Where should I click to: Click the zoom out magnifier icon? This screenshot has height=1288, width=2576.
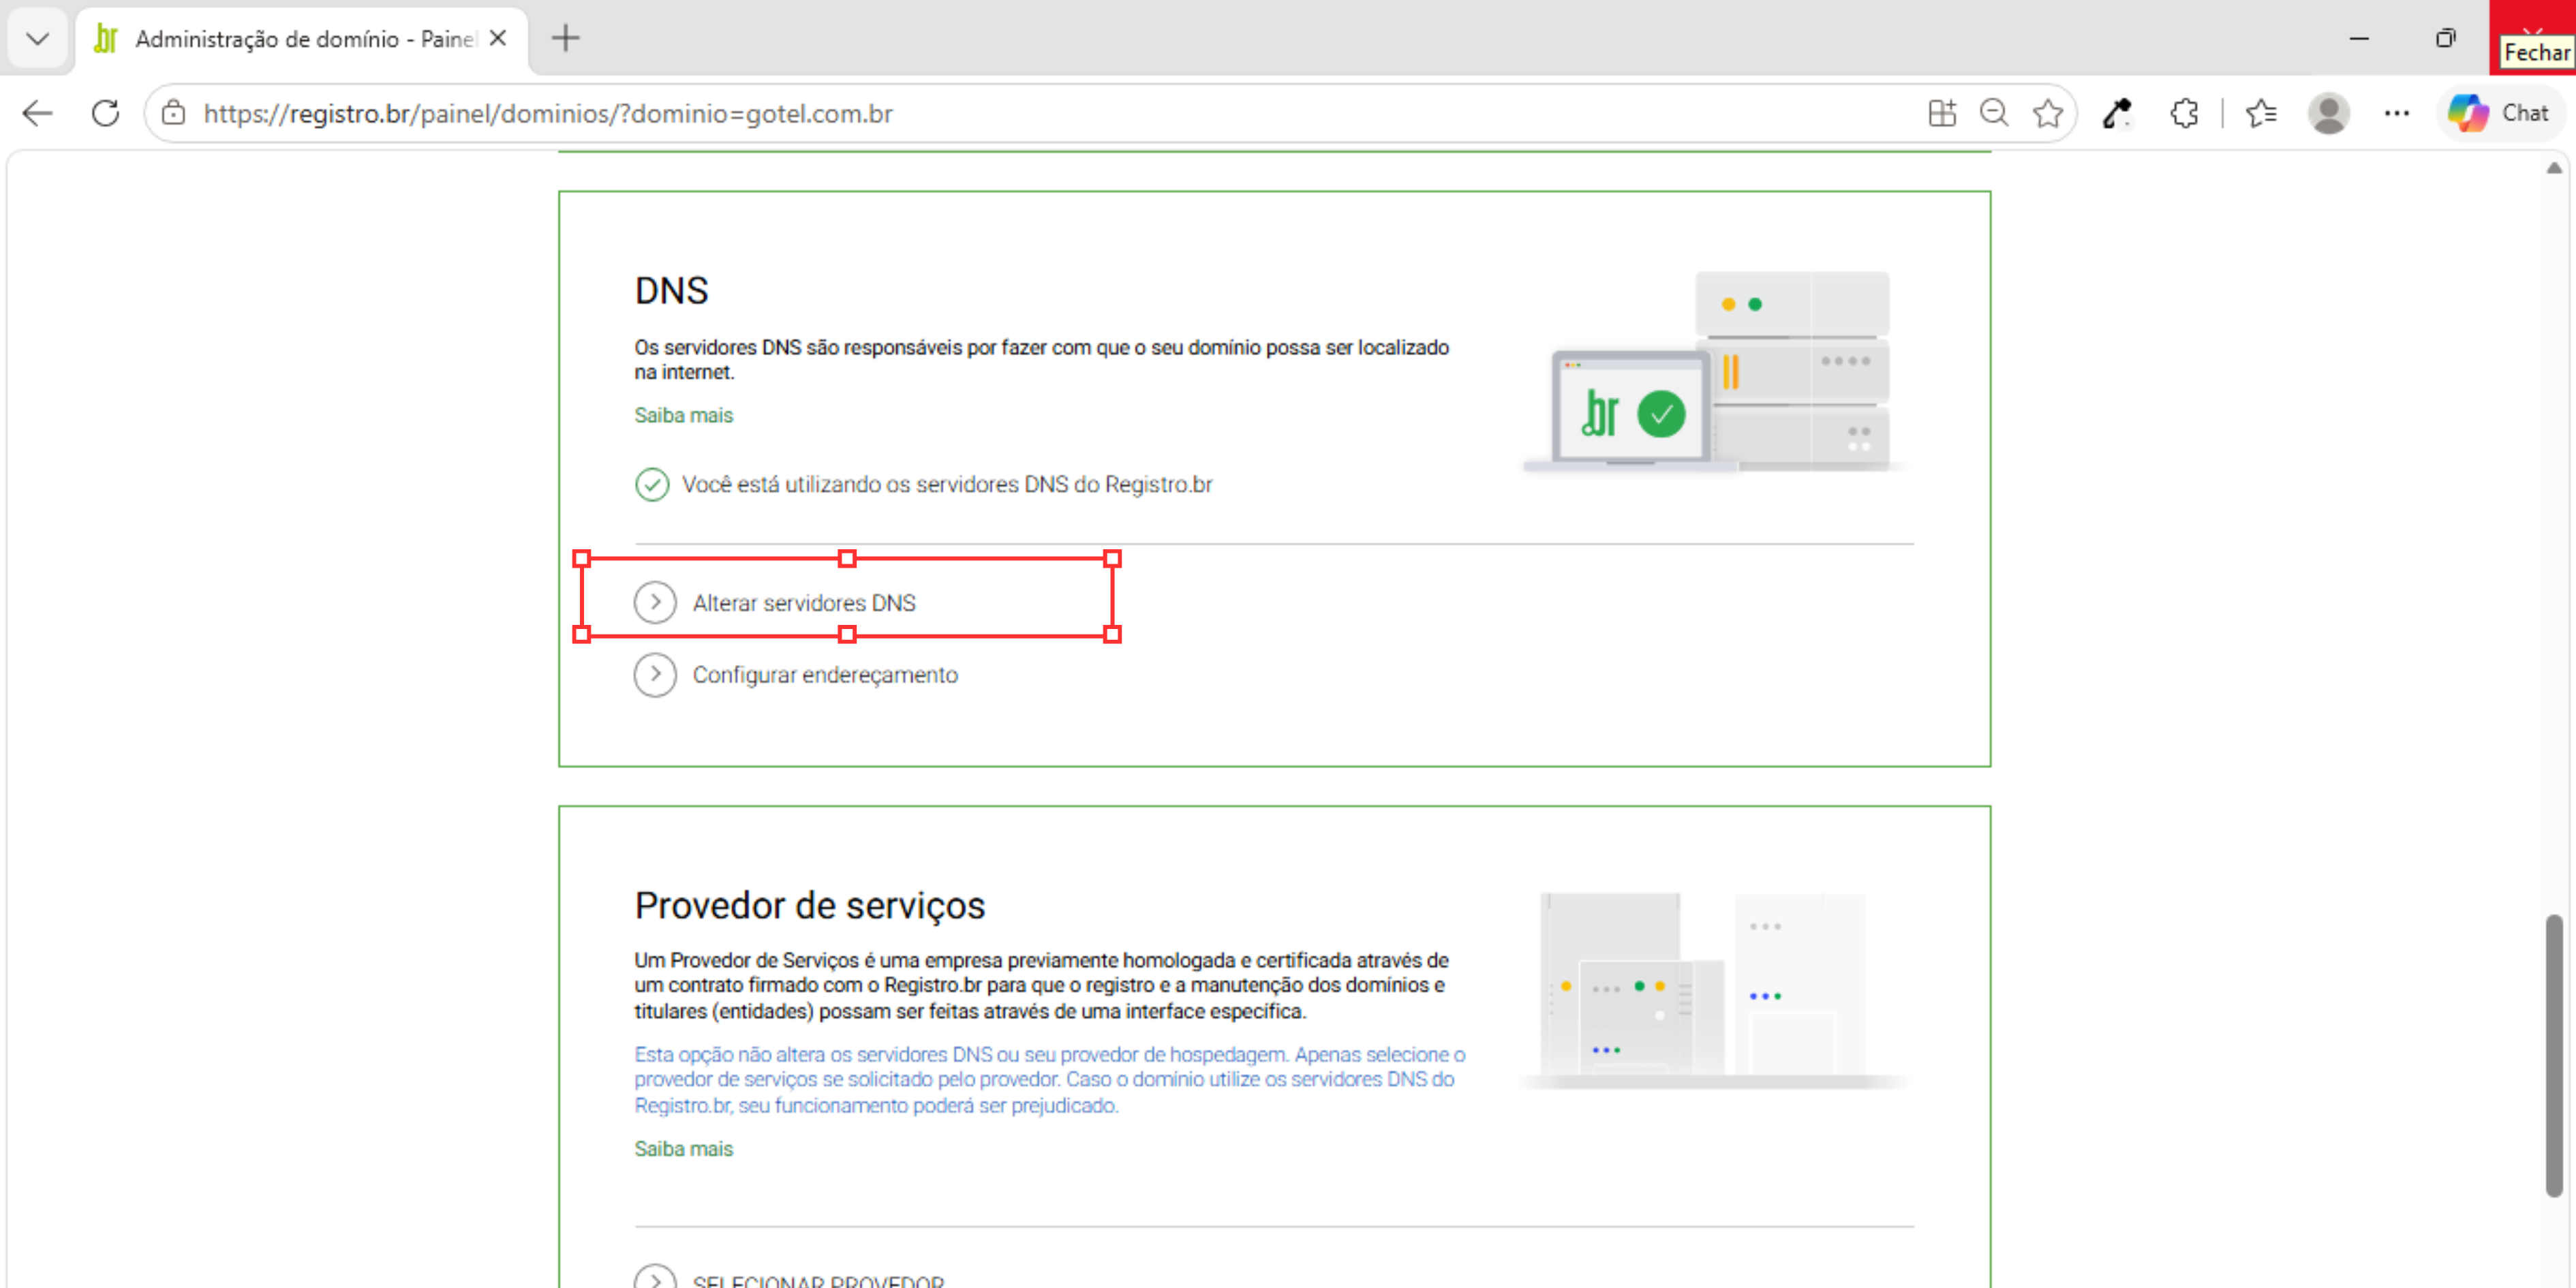coord(1994,113)
